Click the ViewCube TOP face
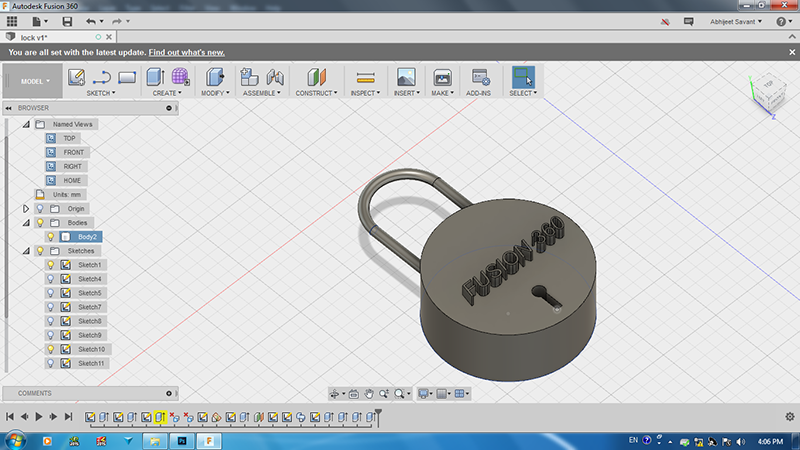 pyautogui.click(x=768, y=85)
